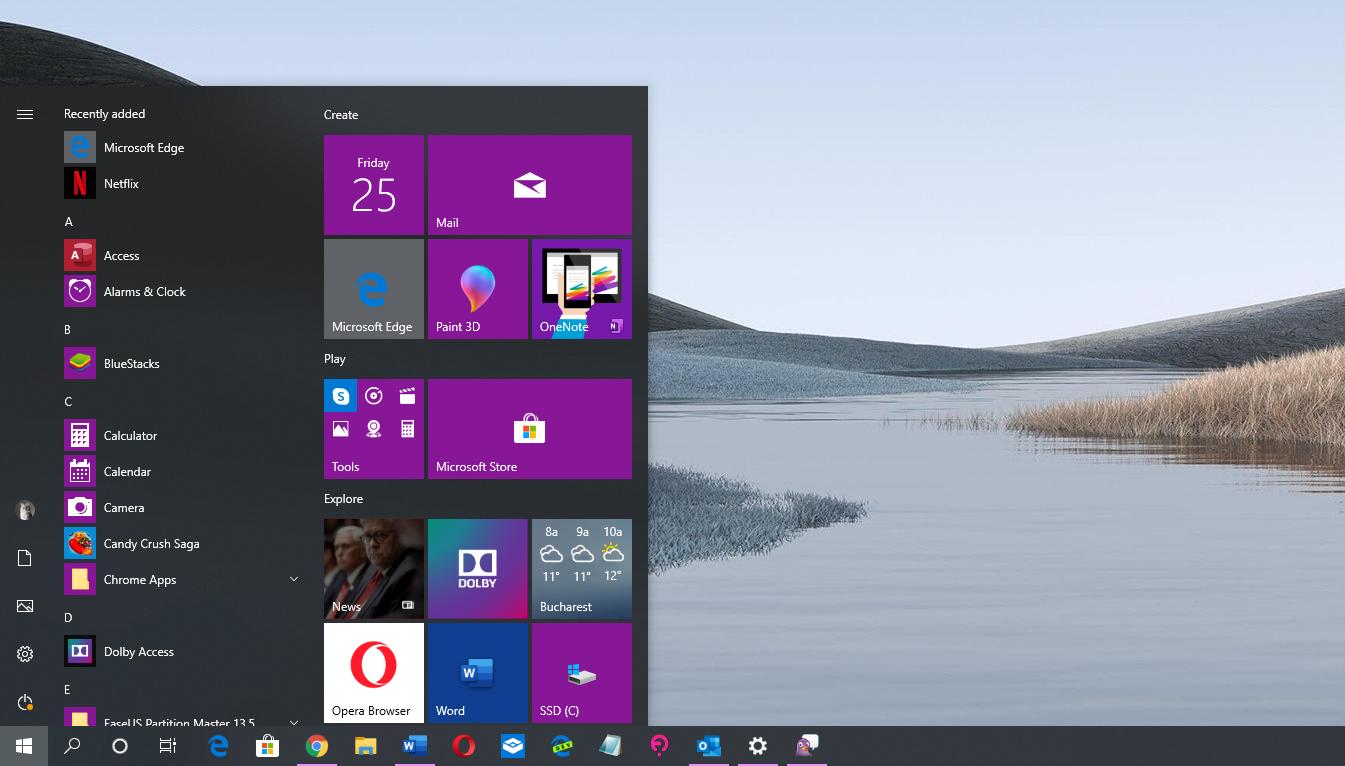Open the Calculator app
Screen dimensions: 1345x766
[184, 436]
